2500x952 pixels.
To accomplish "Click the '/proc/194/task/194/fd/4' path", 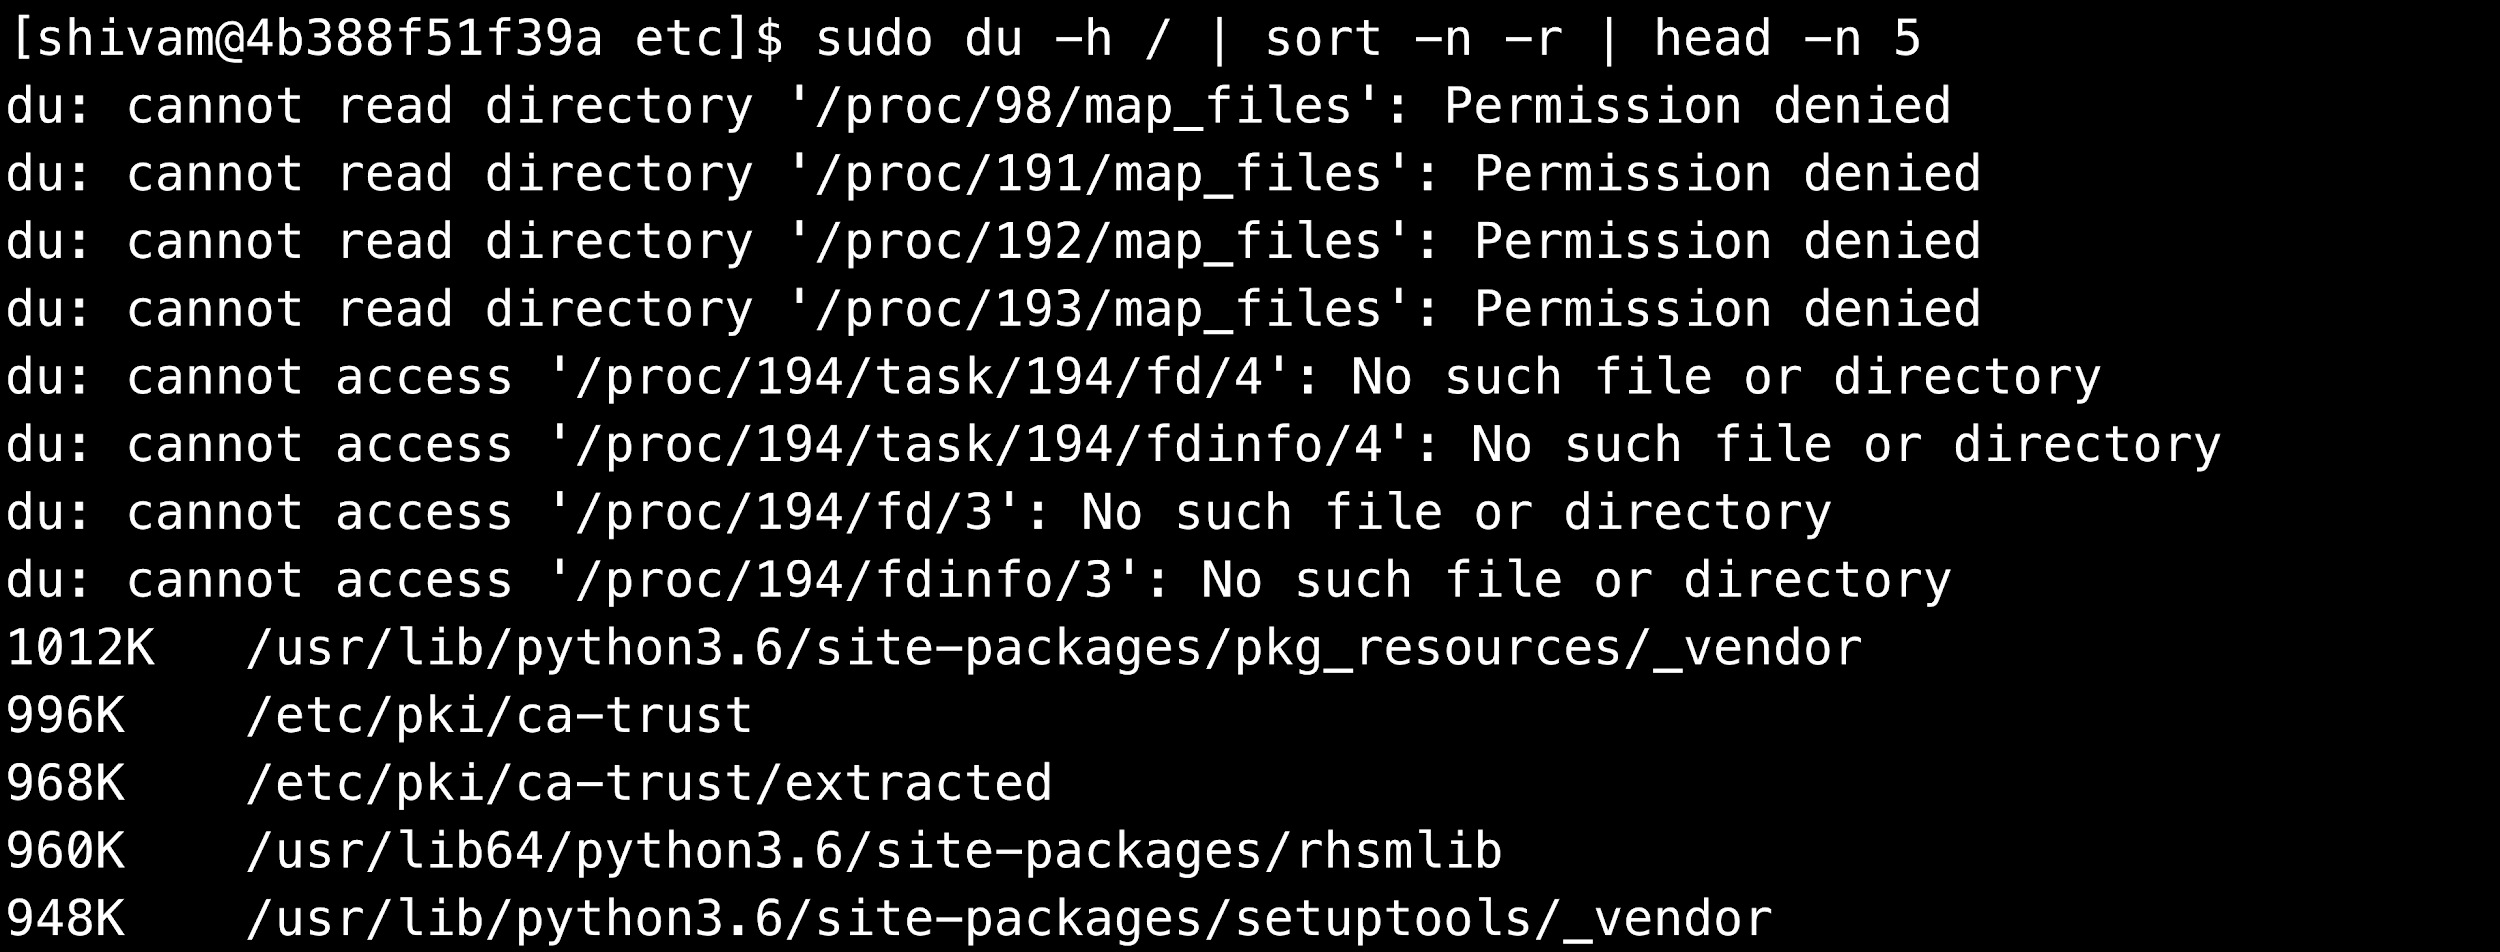I will coord(933,378).
